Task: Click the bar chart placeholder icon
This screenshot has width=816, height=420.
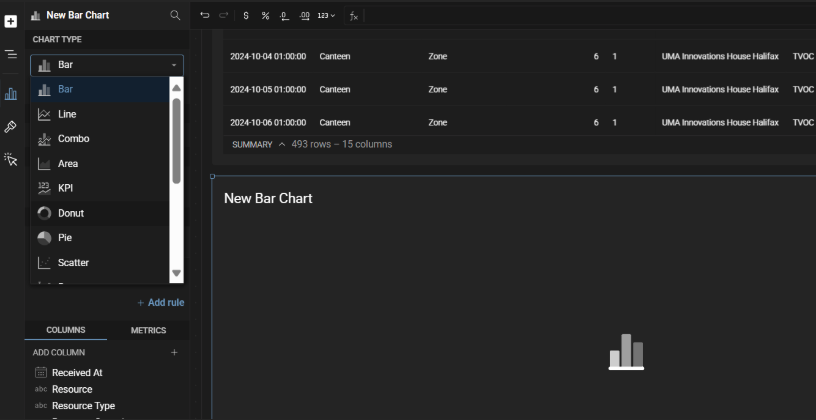Action: 627,352
